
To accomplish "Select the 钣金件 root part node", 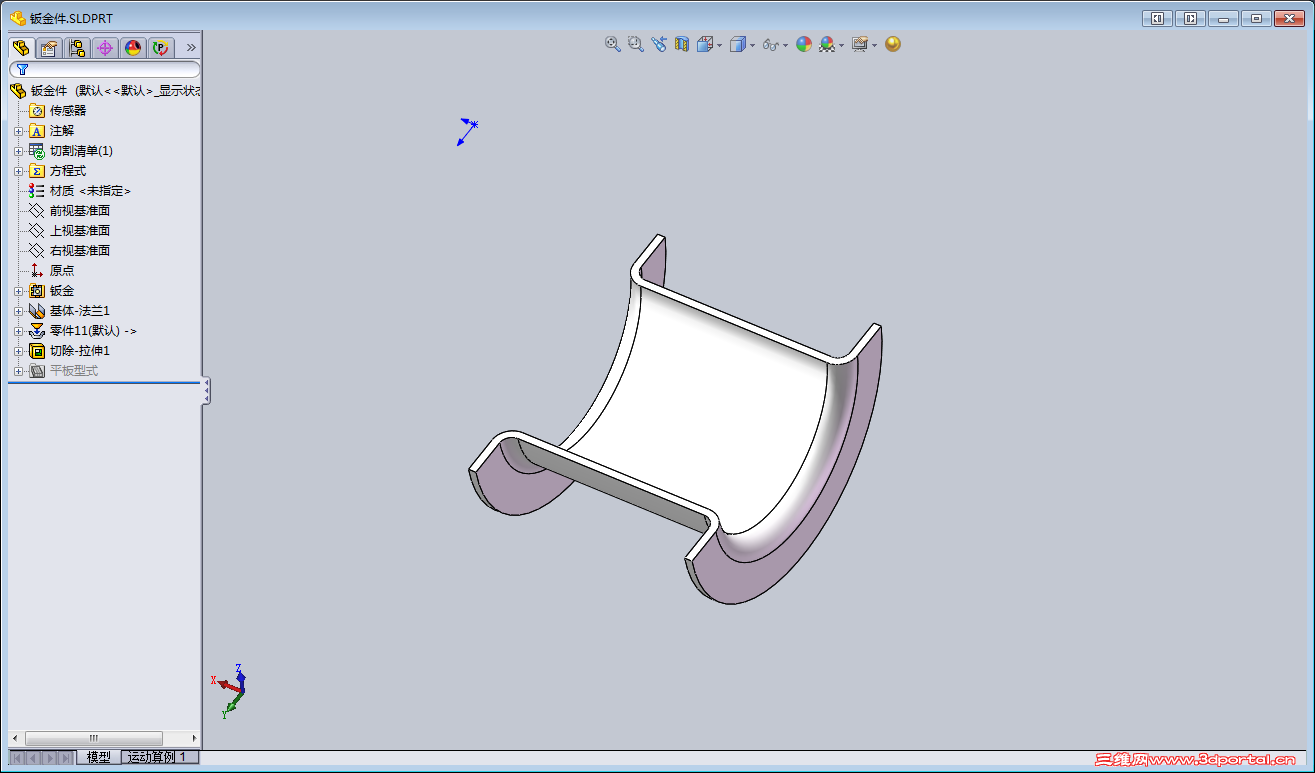I will click(x=104, y=90).
